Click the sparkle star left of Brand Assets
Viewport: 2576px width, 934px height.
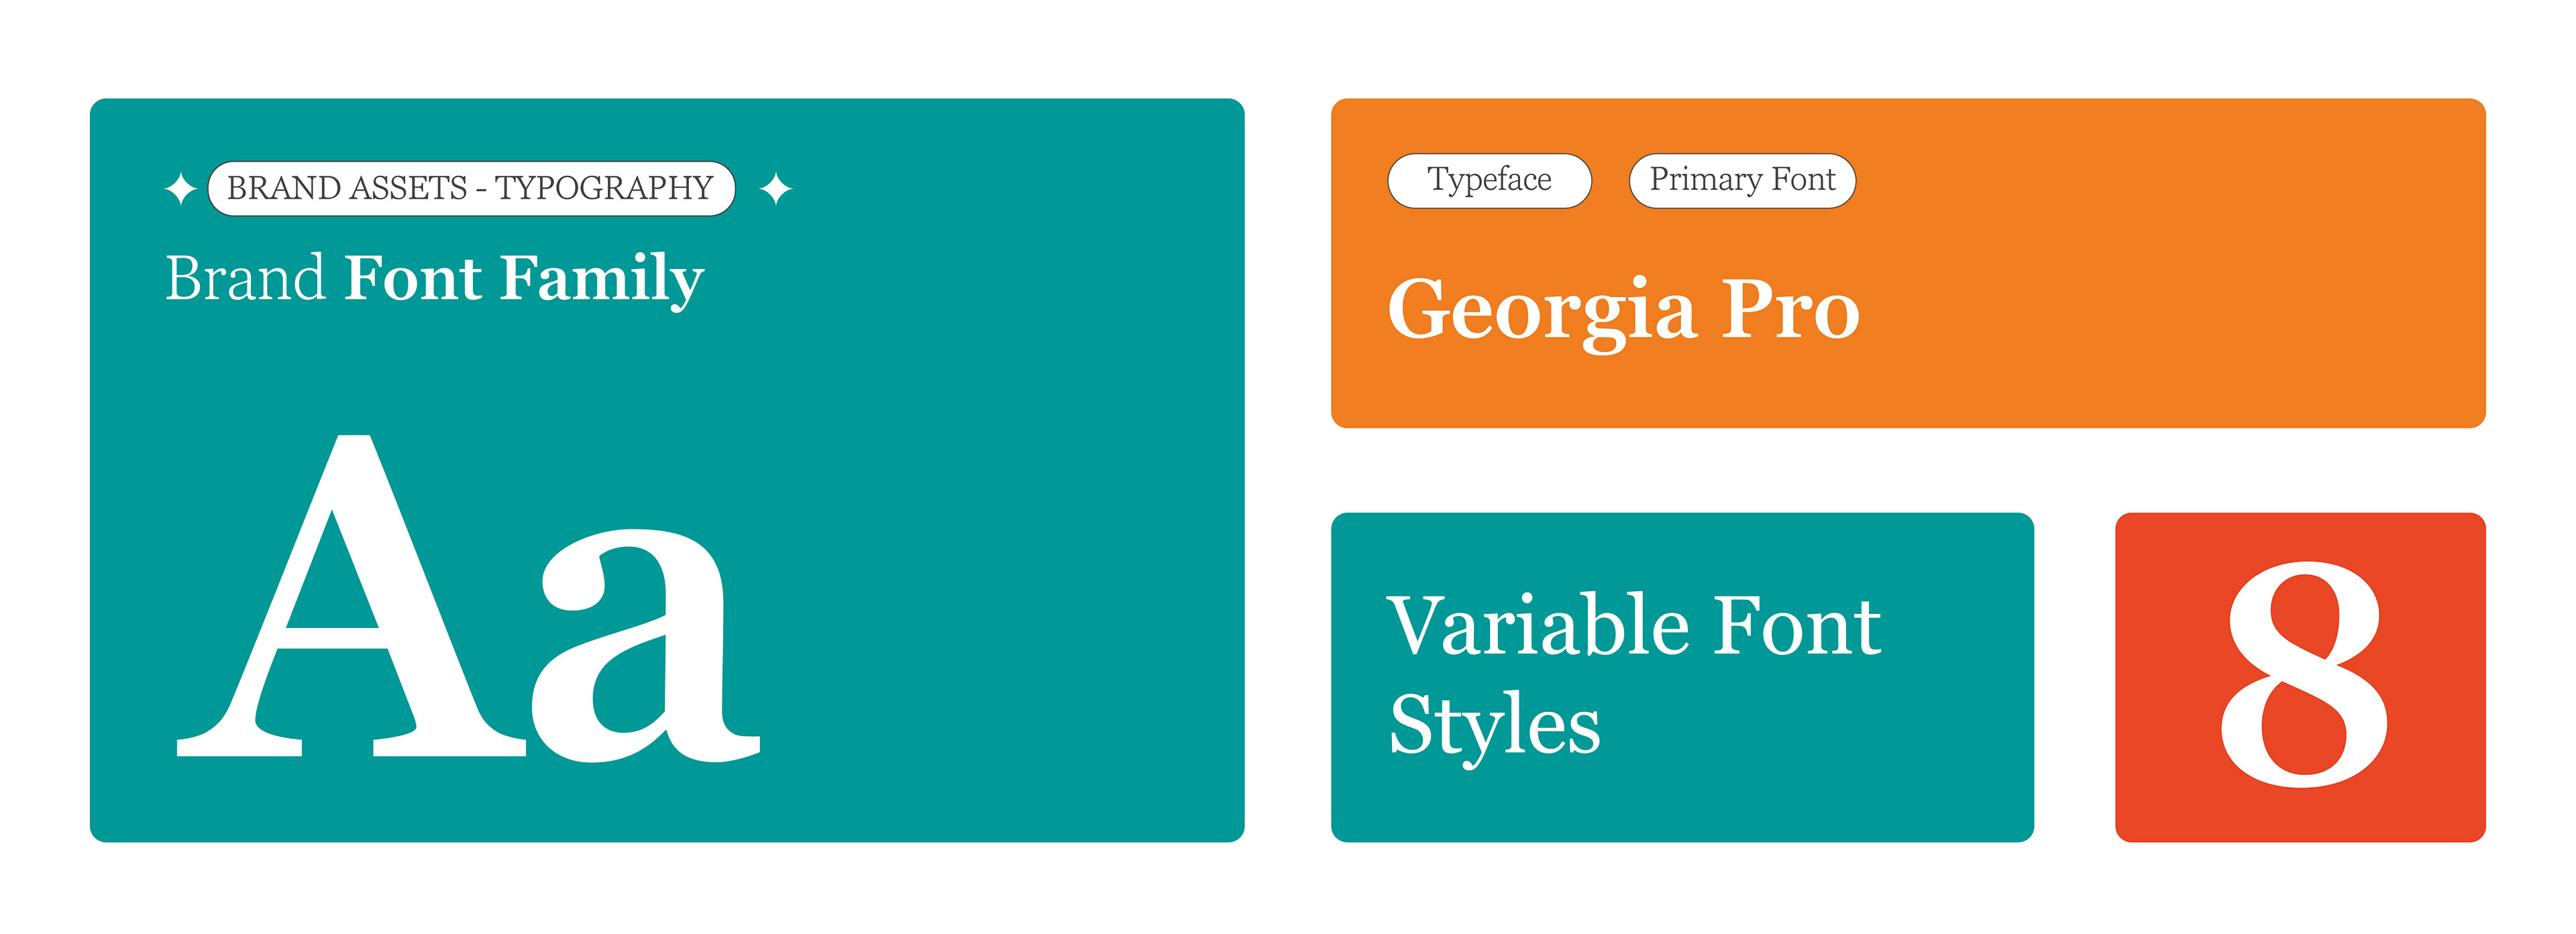[180, 188]
